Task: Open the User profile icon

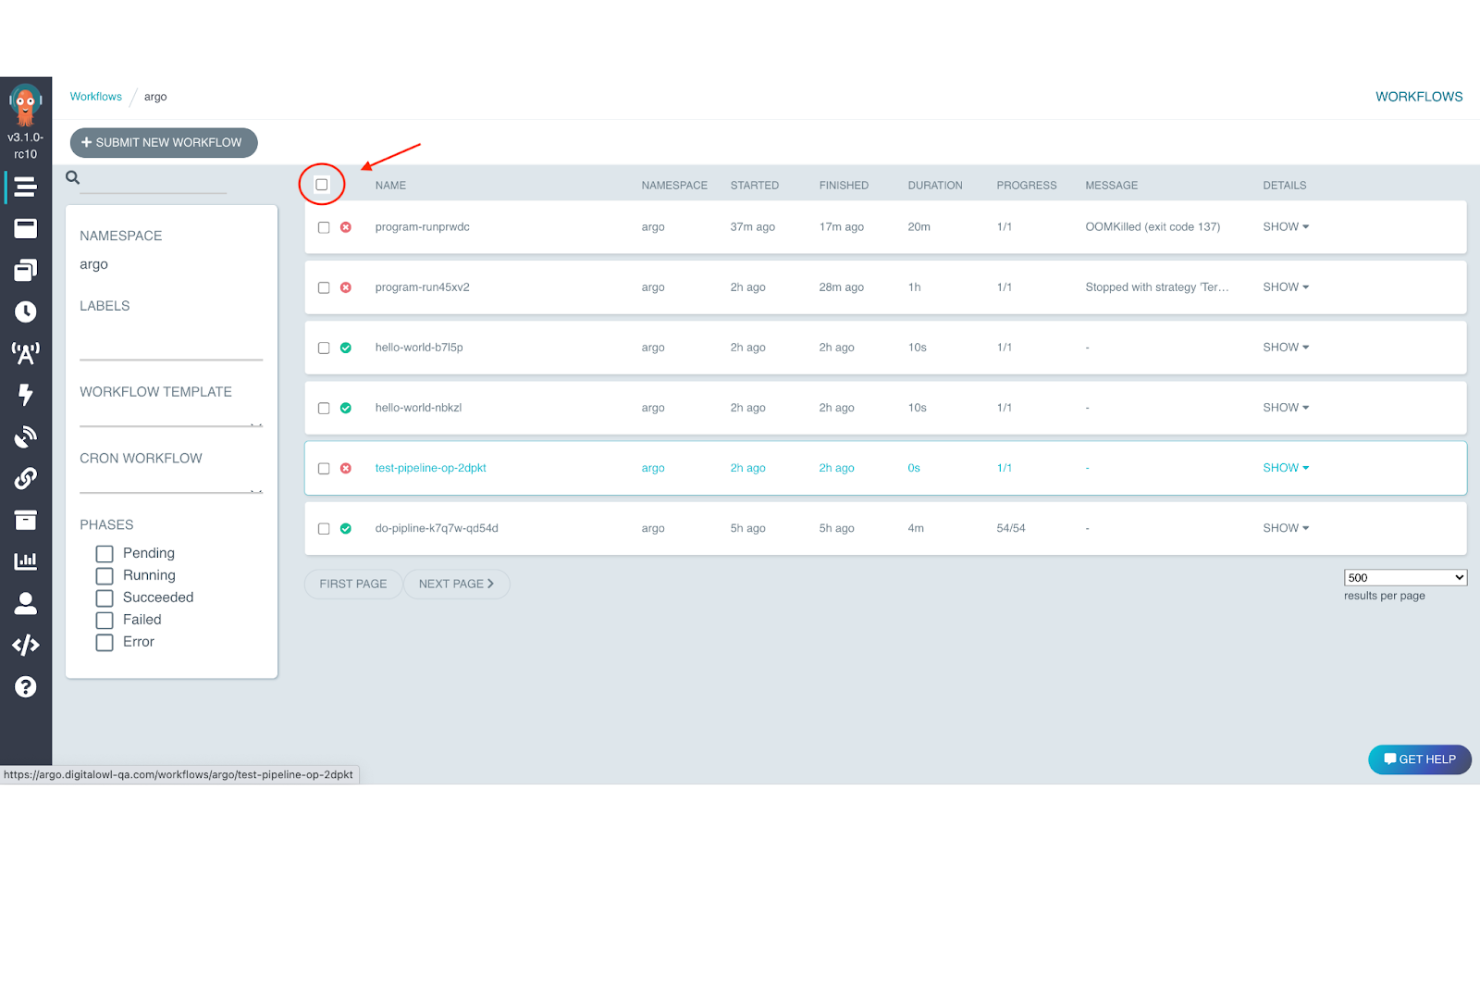Action: pyautogui.click(x=25, y=603)
